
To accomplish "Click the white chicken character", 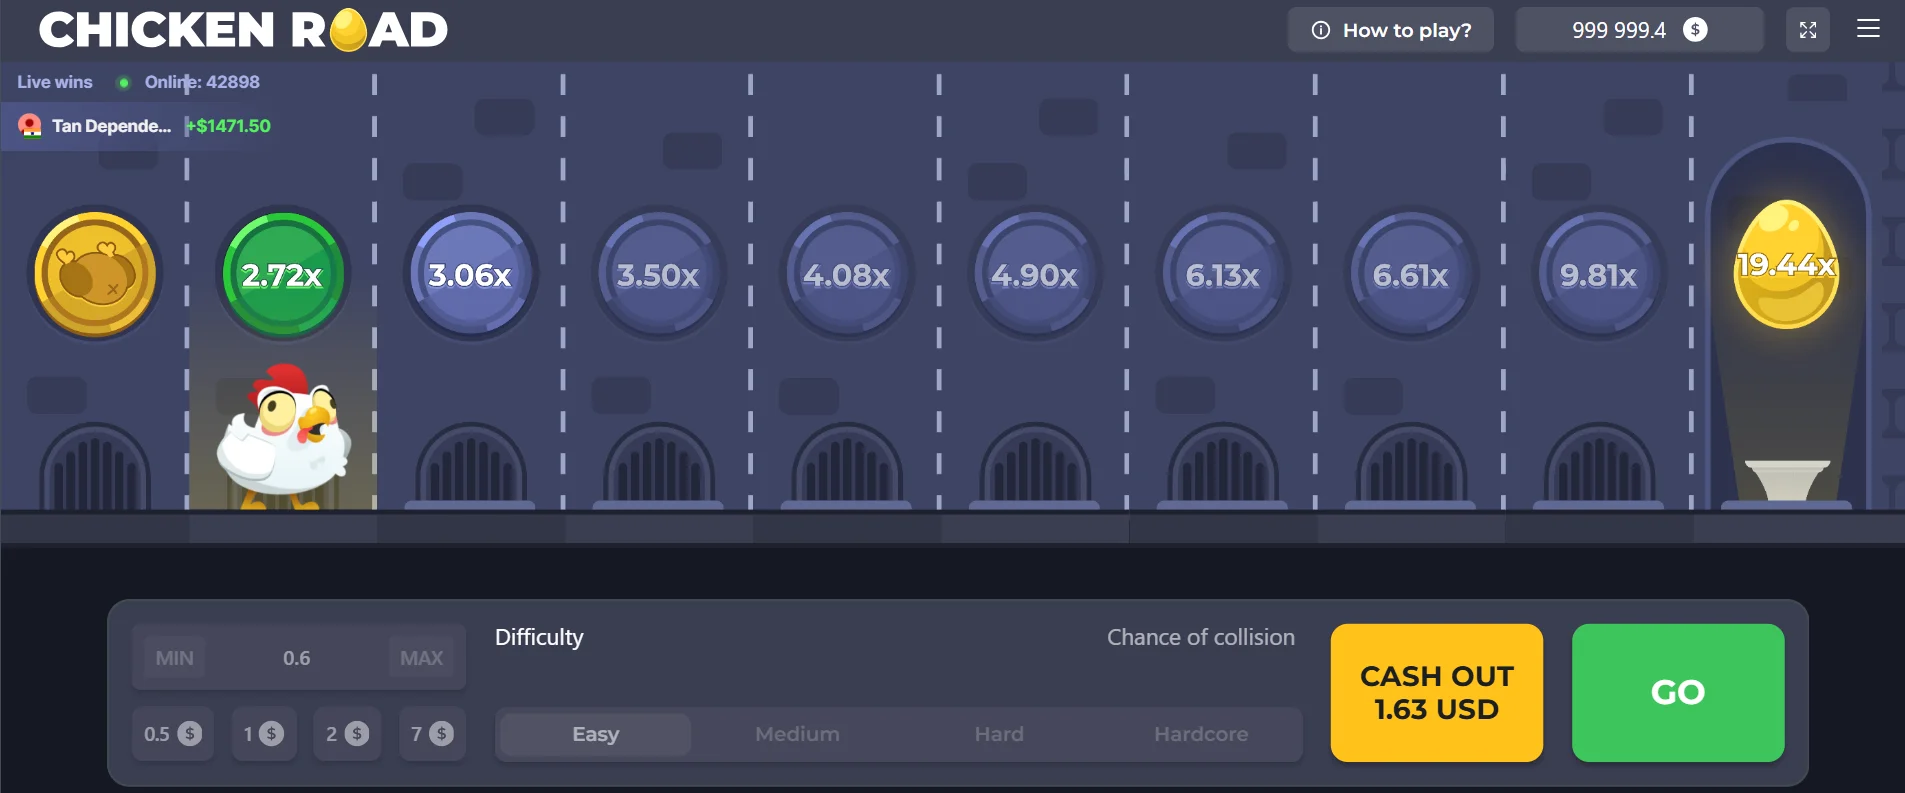I will (x=284, y=435).
